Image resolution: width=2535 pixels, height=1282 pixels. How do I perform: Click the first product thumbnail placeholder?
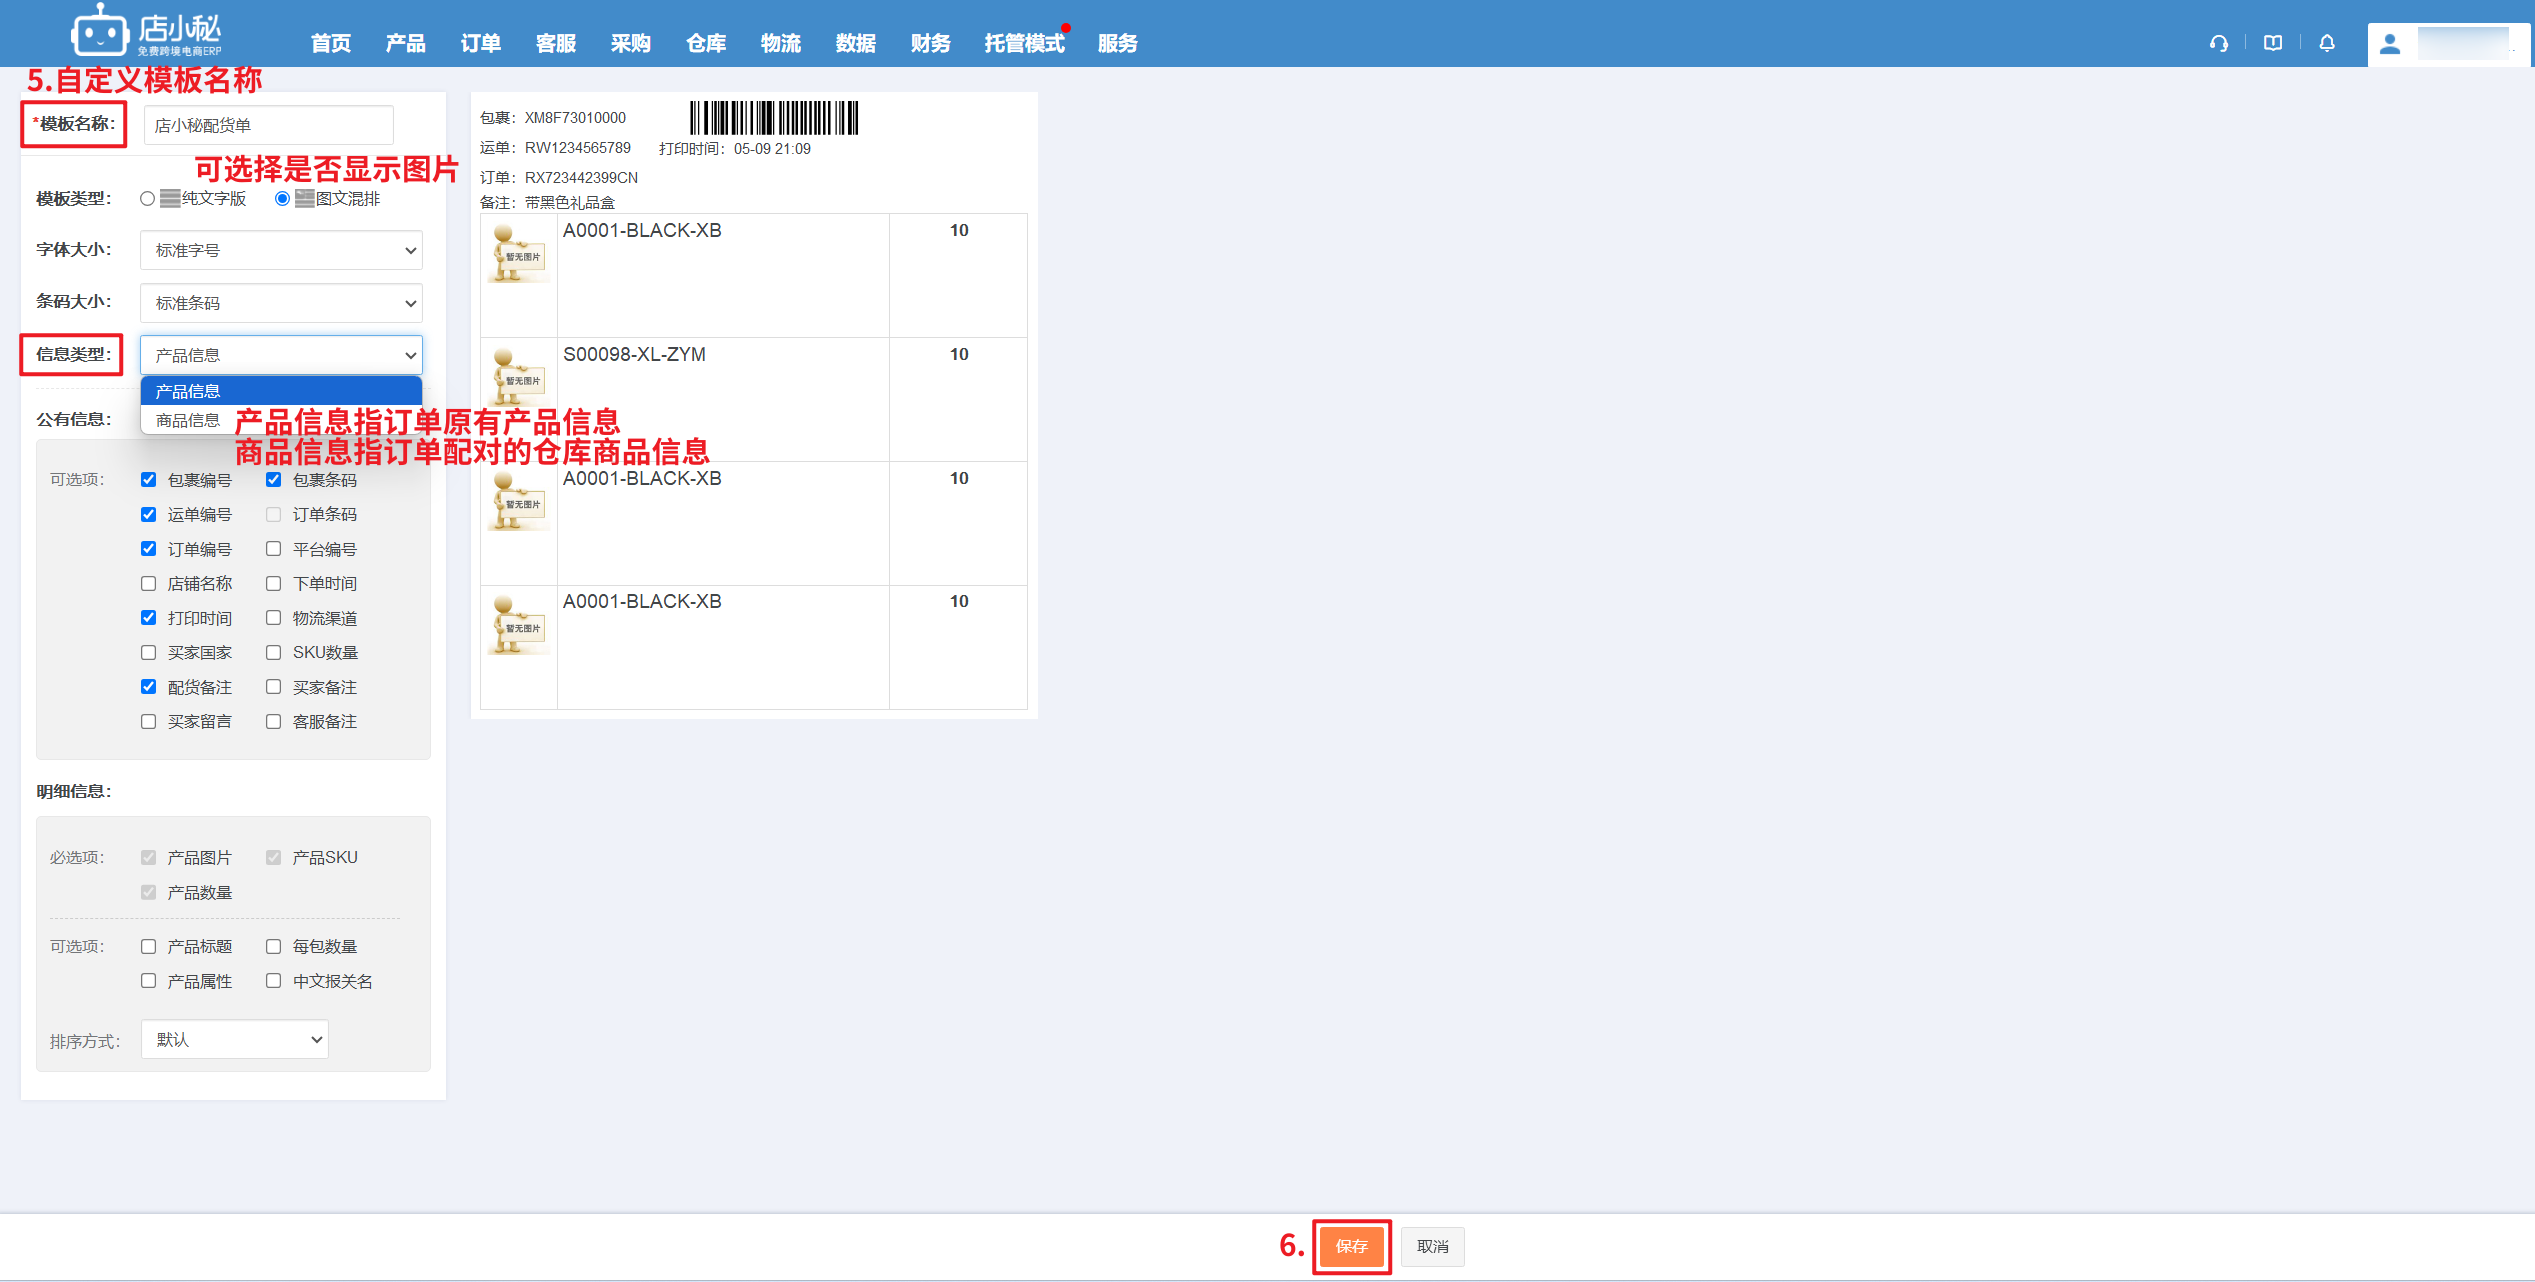518,254
